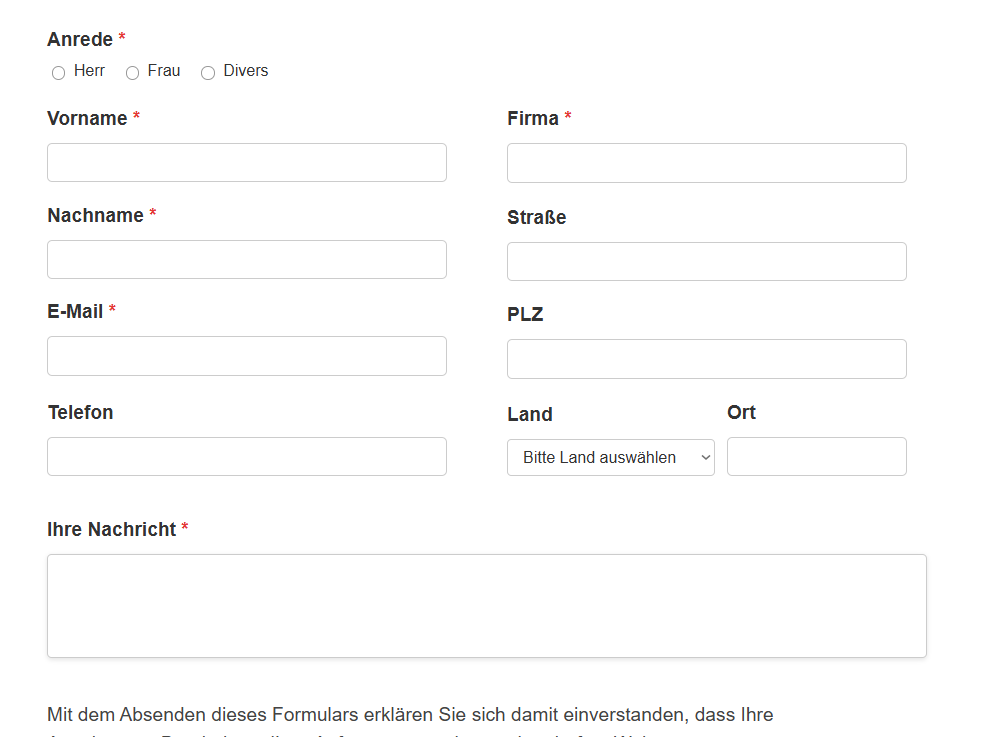Image resolution: width=1007 pixels, height=737 pixels.
Task: Click into the Nachname input box
Action: pos(246,259)
